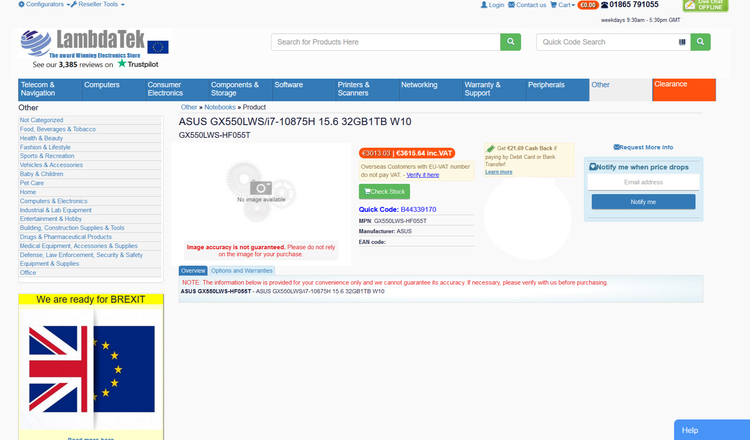Click the Quick Code B44339170 value
Viewport: 750px width, 440px height.
coord(418,209)
